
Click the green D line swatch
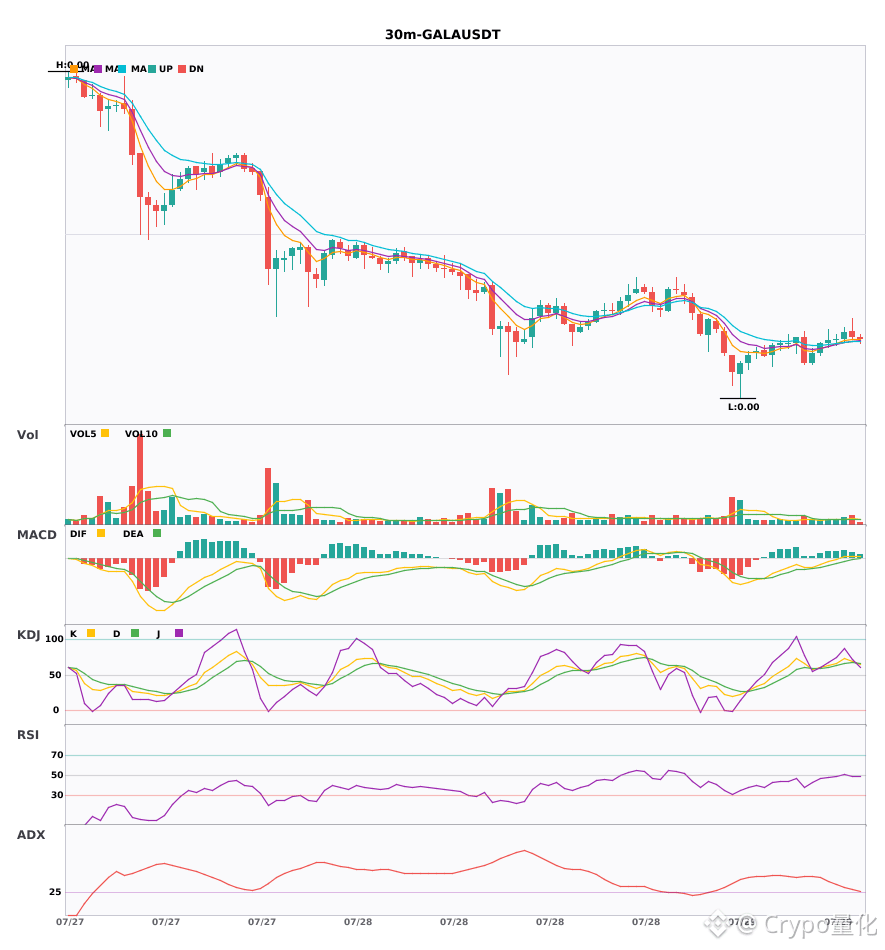(135, 633)
